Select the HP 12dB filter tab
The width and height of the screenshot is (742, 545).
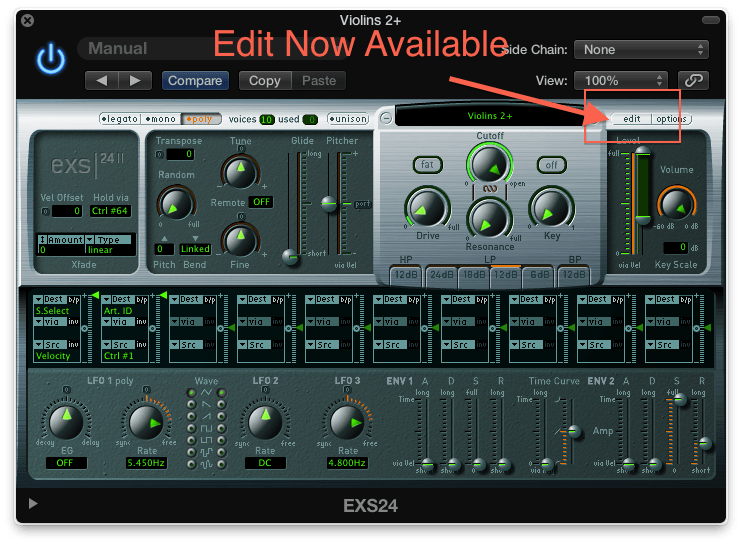point(406,275)
